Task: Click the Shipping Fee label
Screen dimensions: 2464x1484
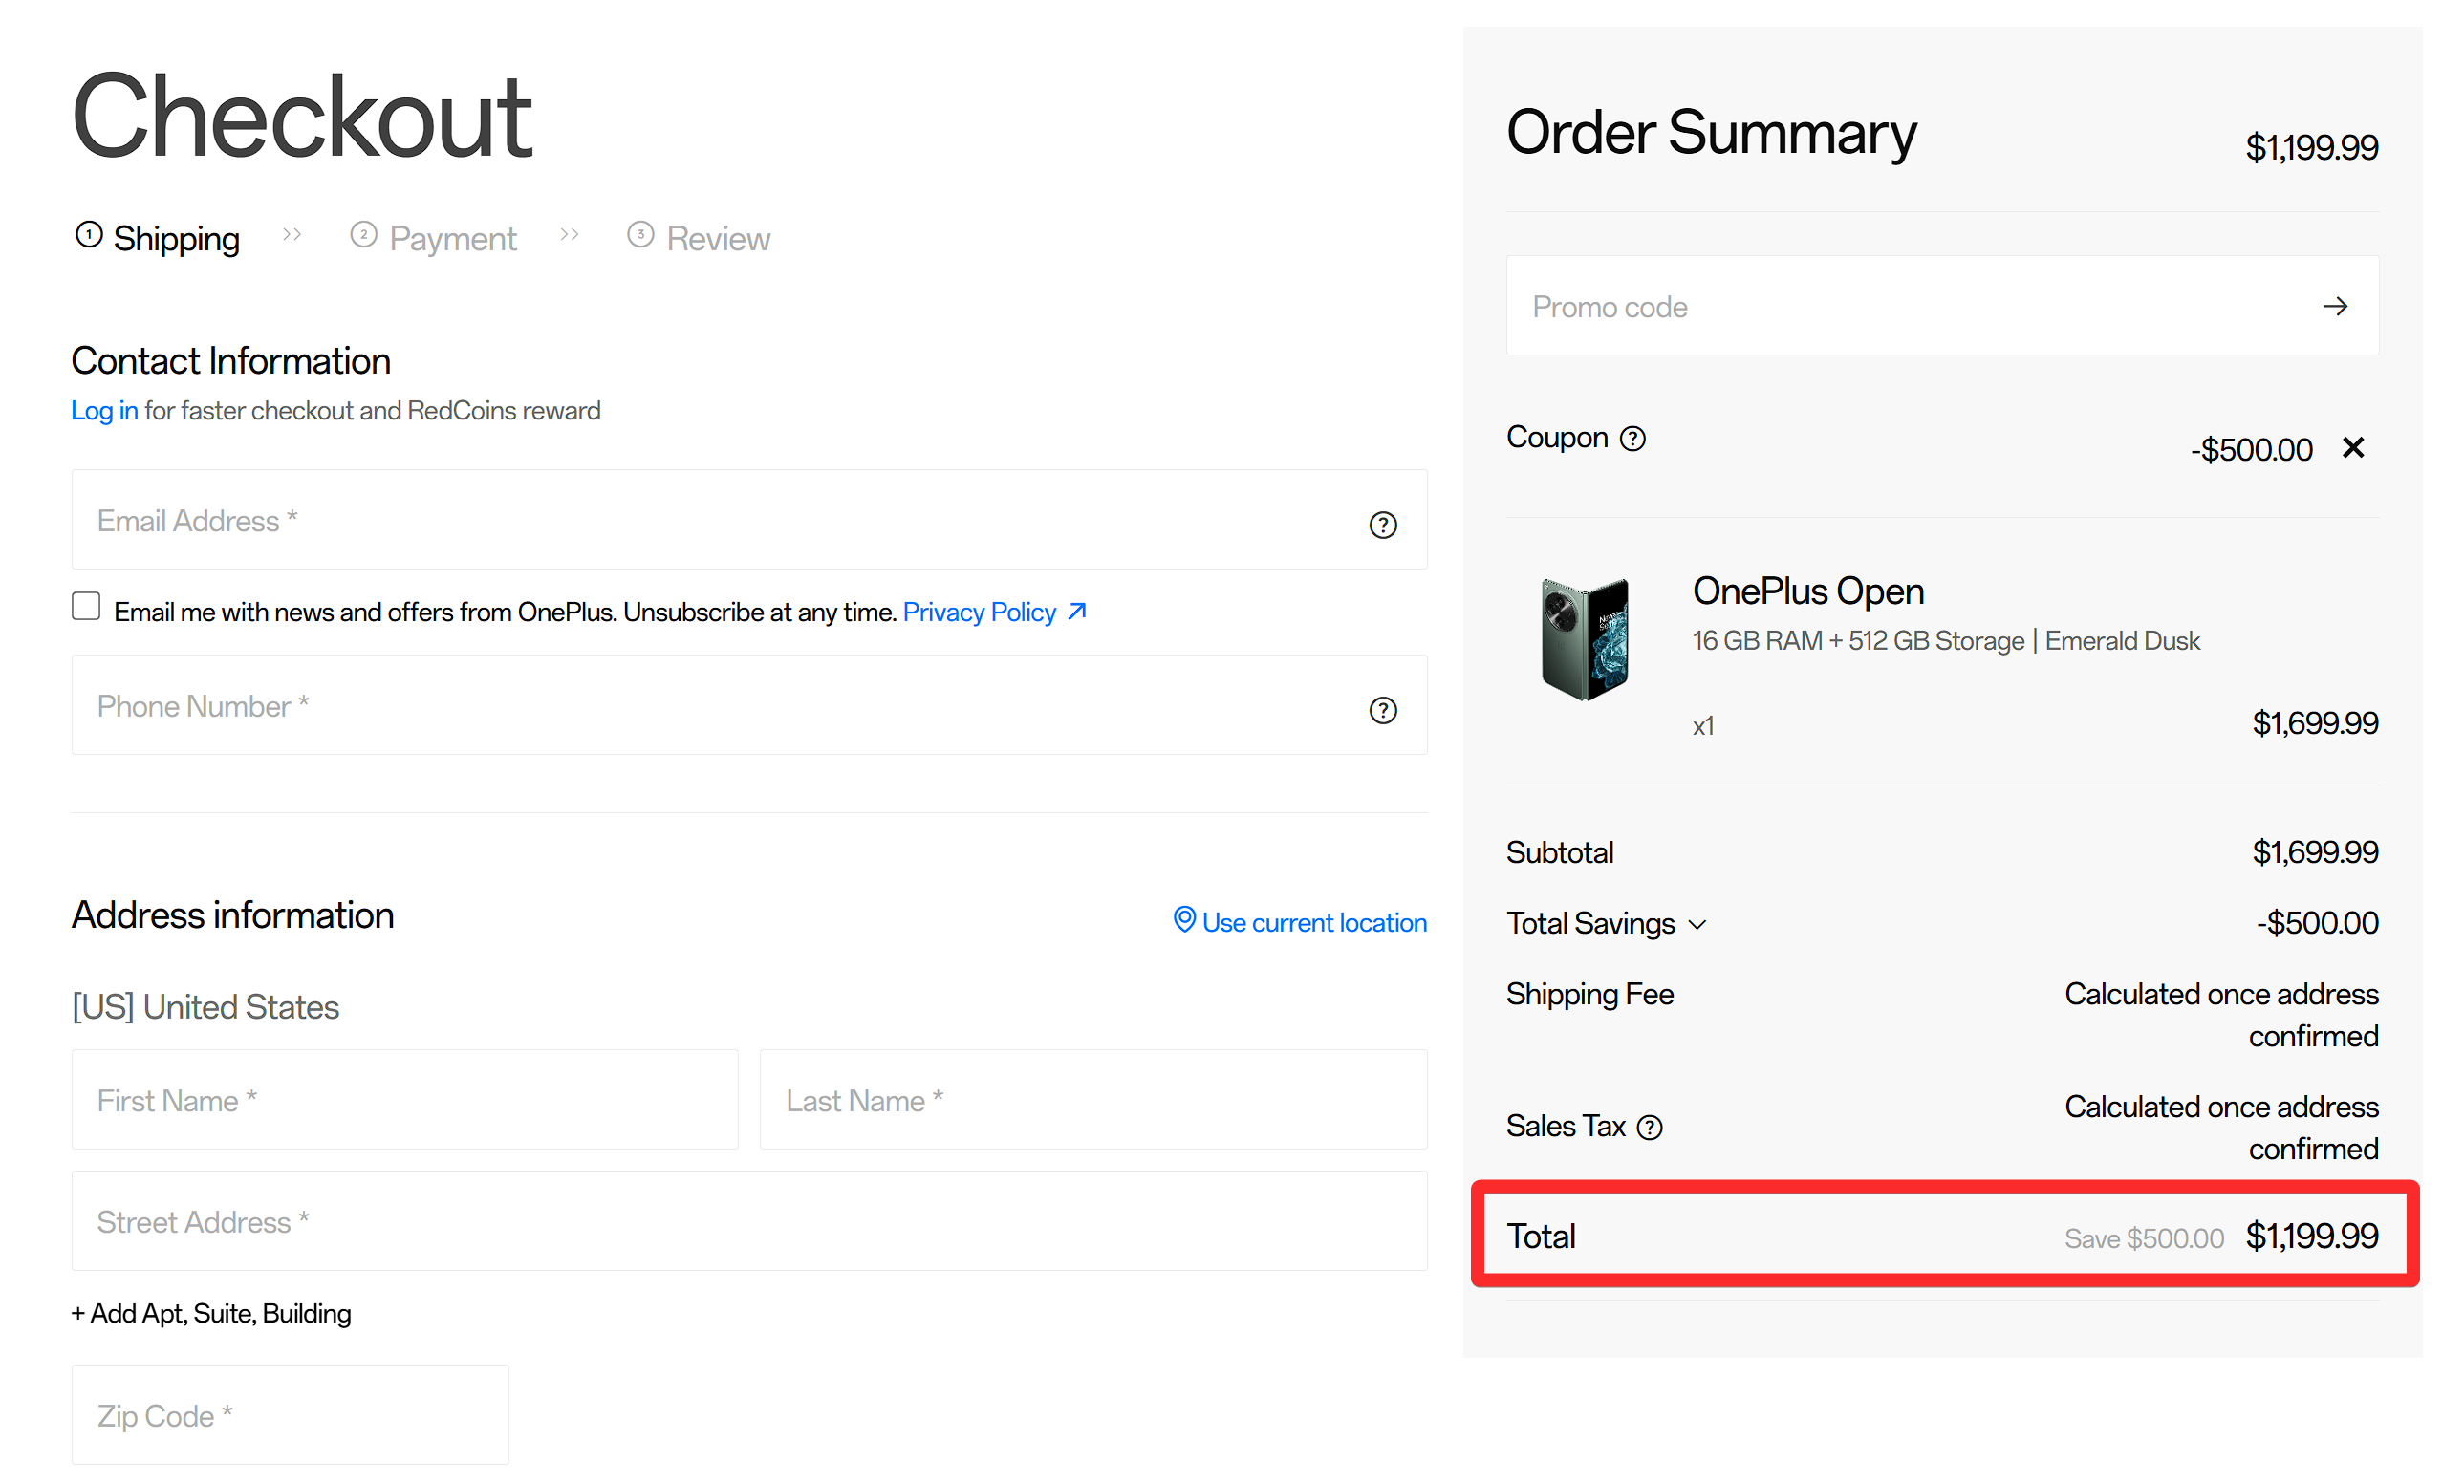Action: (x=1590, y=994)
